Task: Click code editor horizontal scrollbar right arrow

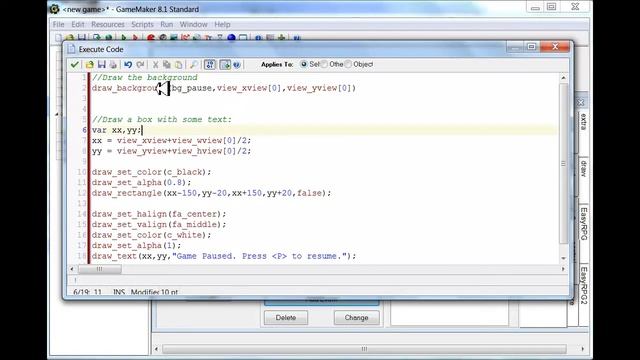Action: (563, 269)
